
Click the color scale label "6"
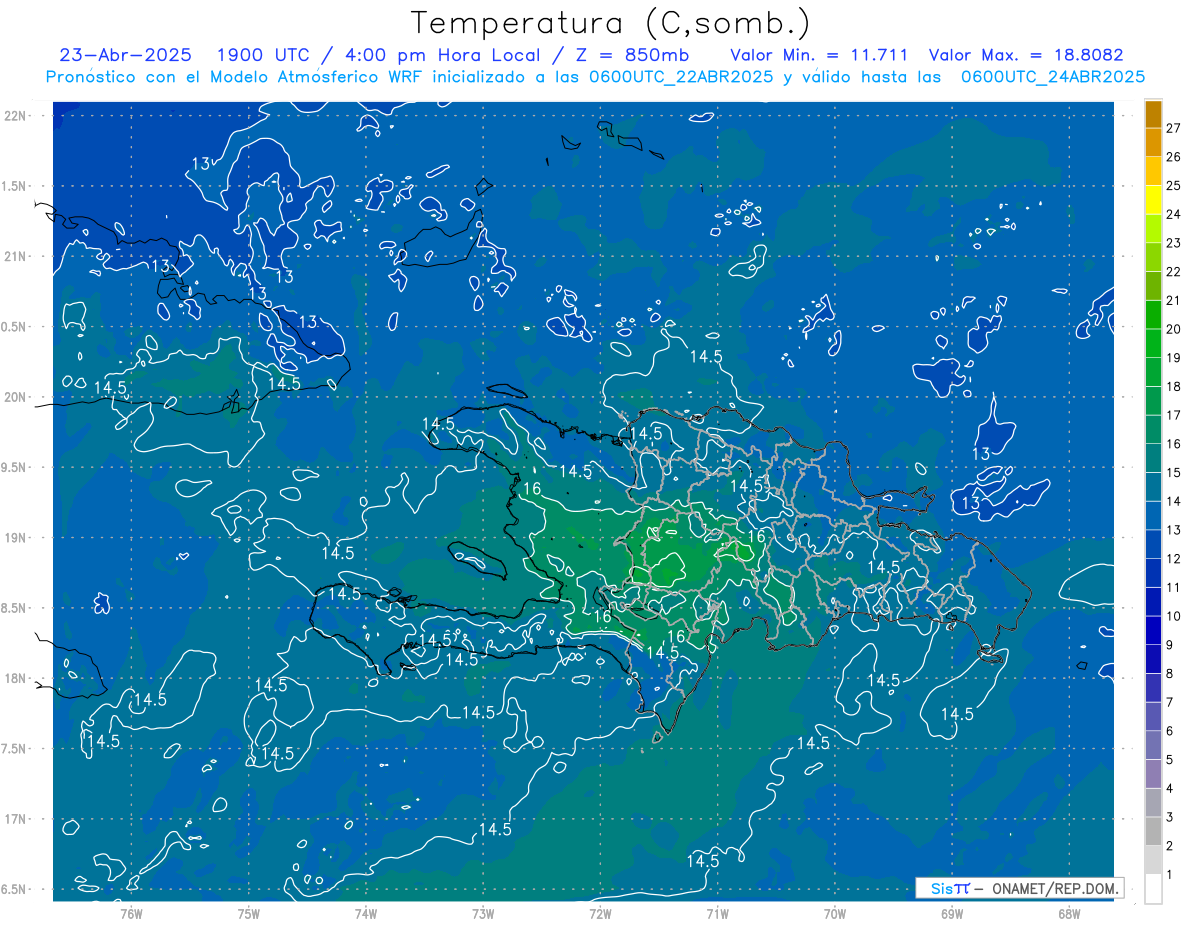1169,731
